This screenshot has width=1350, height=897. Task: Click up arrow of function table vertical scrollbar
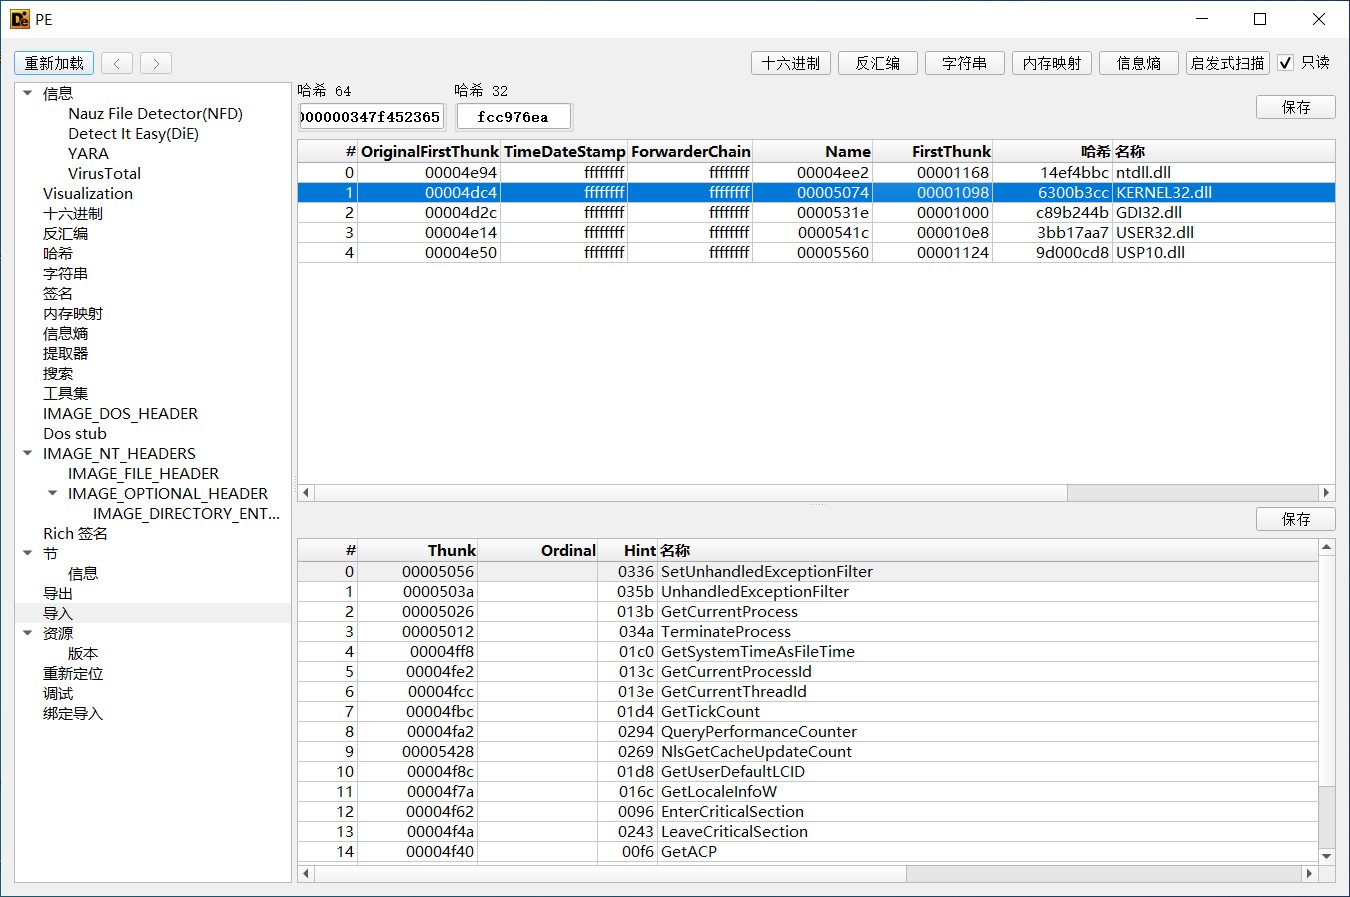tap(1327, 547)
